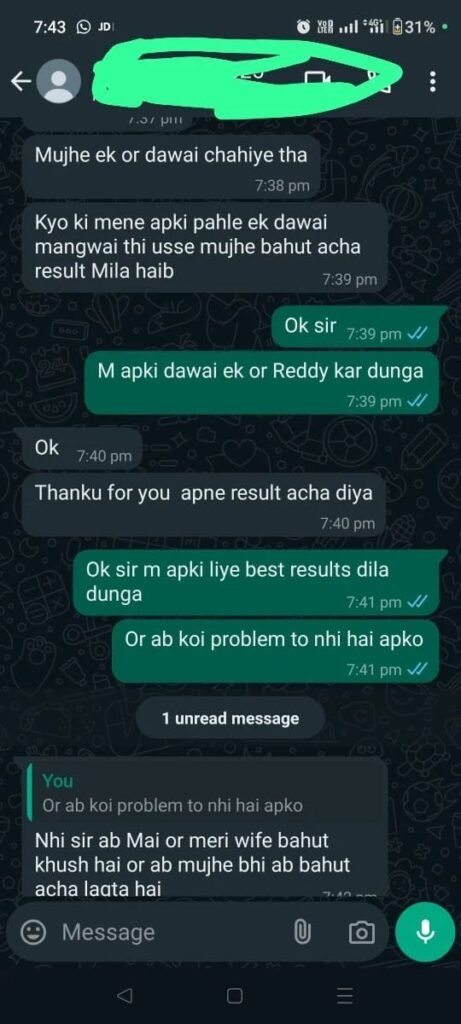The image size is (461, 1024).
Task: Tap the '1 unread message' divider
Action: point(230,718)
